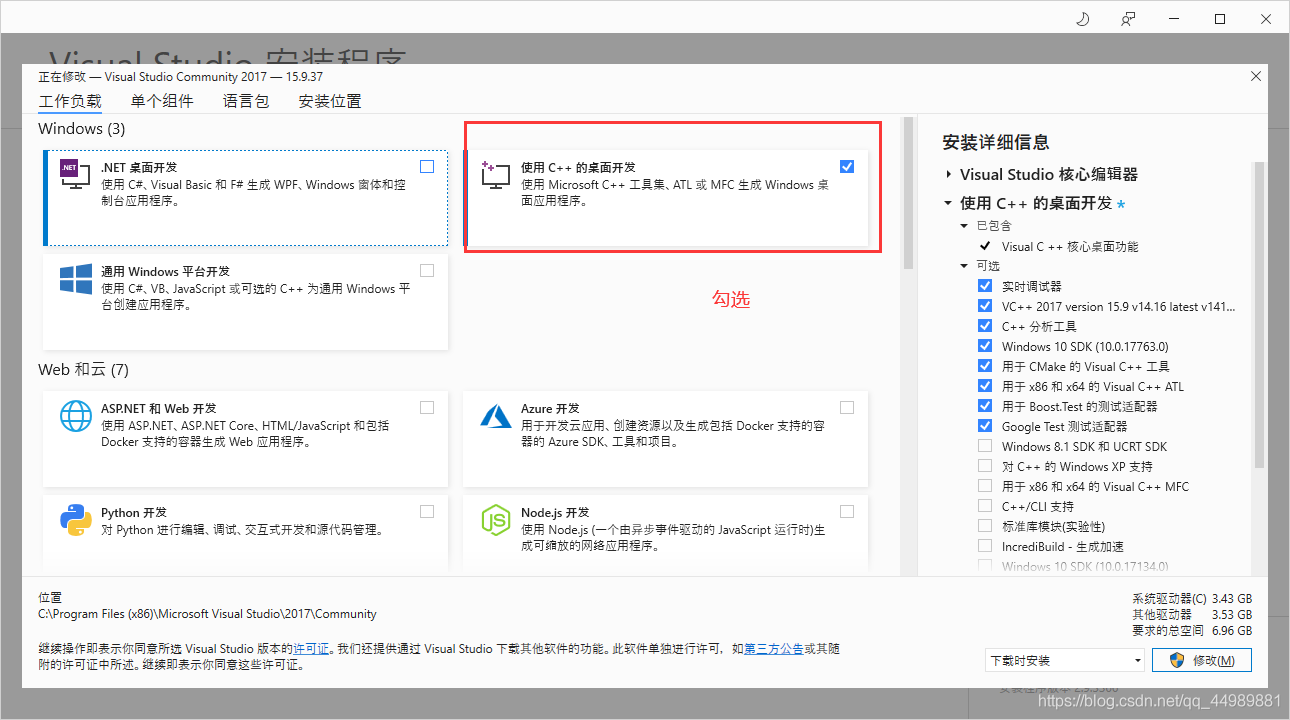Click the Node.js hexagon icon
The height and width of the screenshot is (720, 1290).
(496, 520)
